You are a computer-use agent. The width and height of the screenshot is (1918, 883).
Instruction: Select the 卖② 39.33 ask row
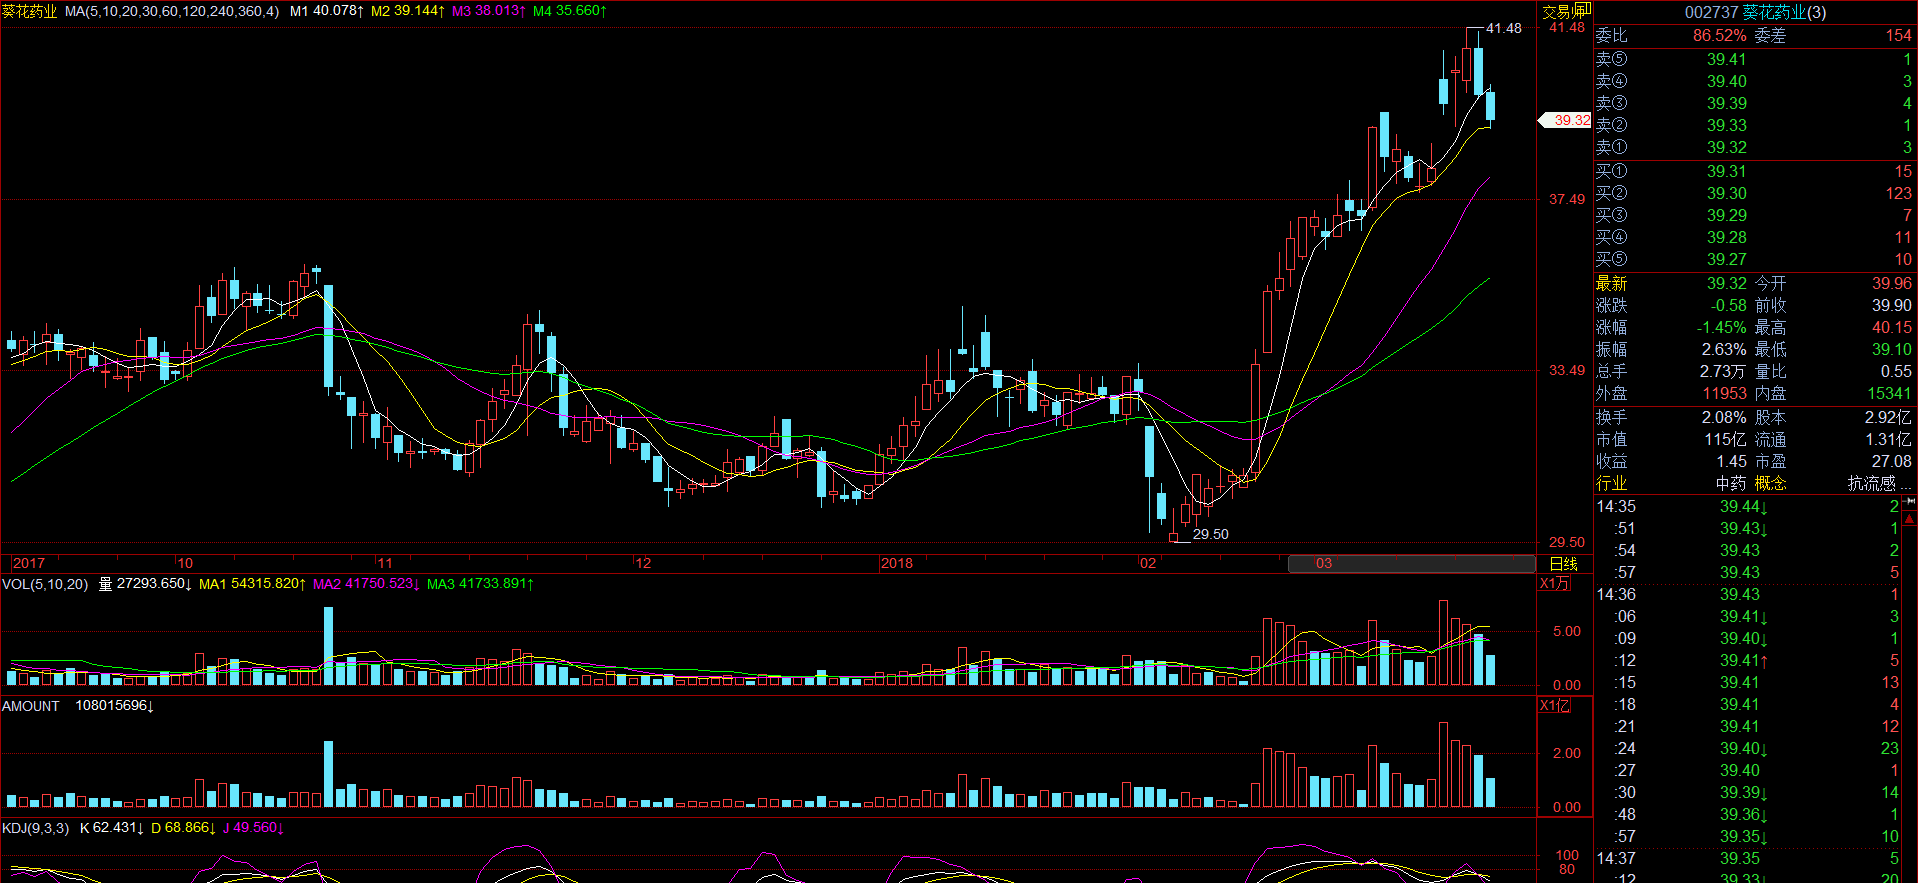click(x=1754, y=125)
